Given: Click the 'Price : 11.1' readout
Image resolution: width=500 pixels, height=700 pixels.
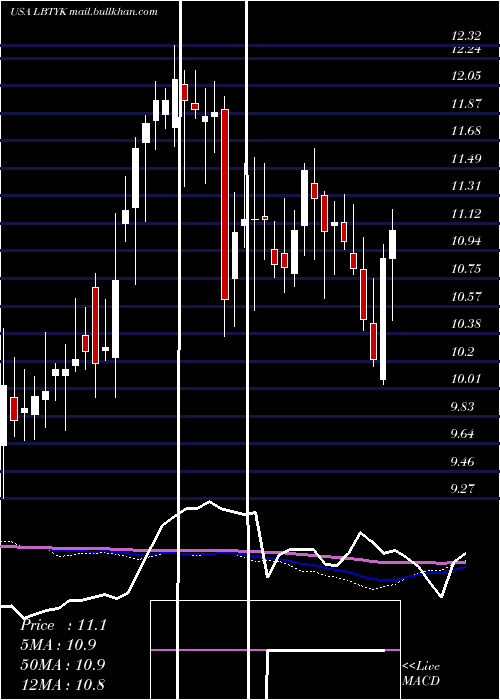Looking at the screenshot, I should pos(64,625).
